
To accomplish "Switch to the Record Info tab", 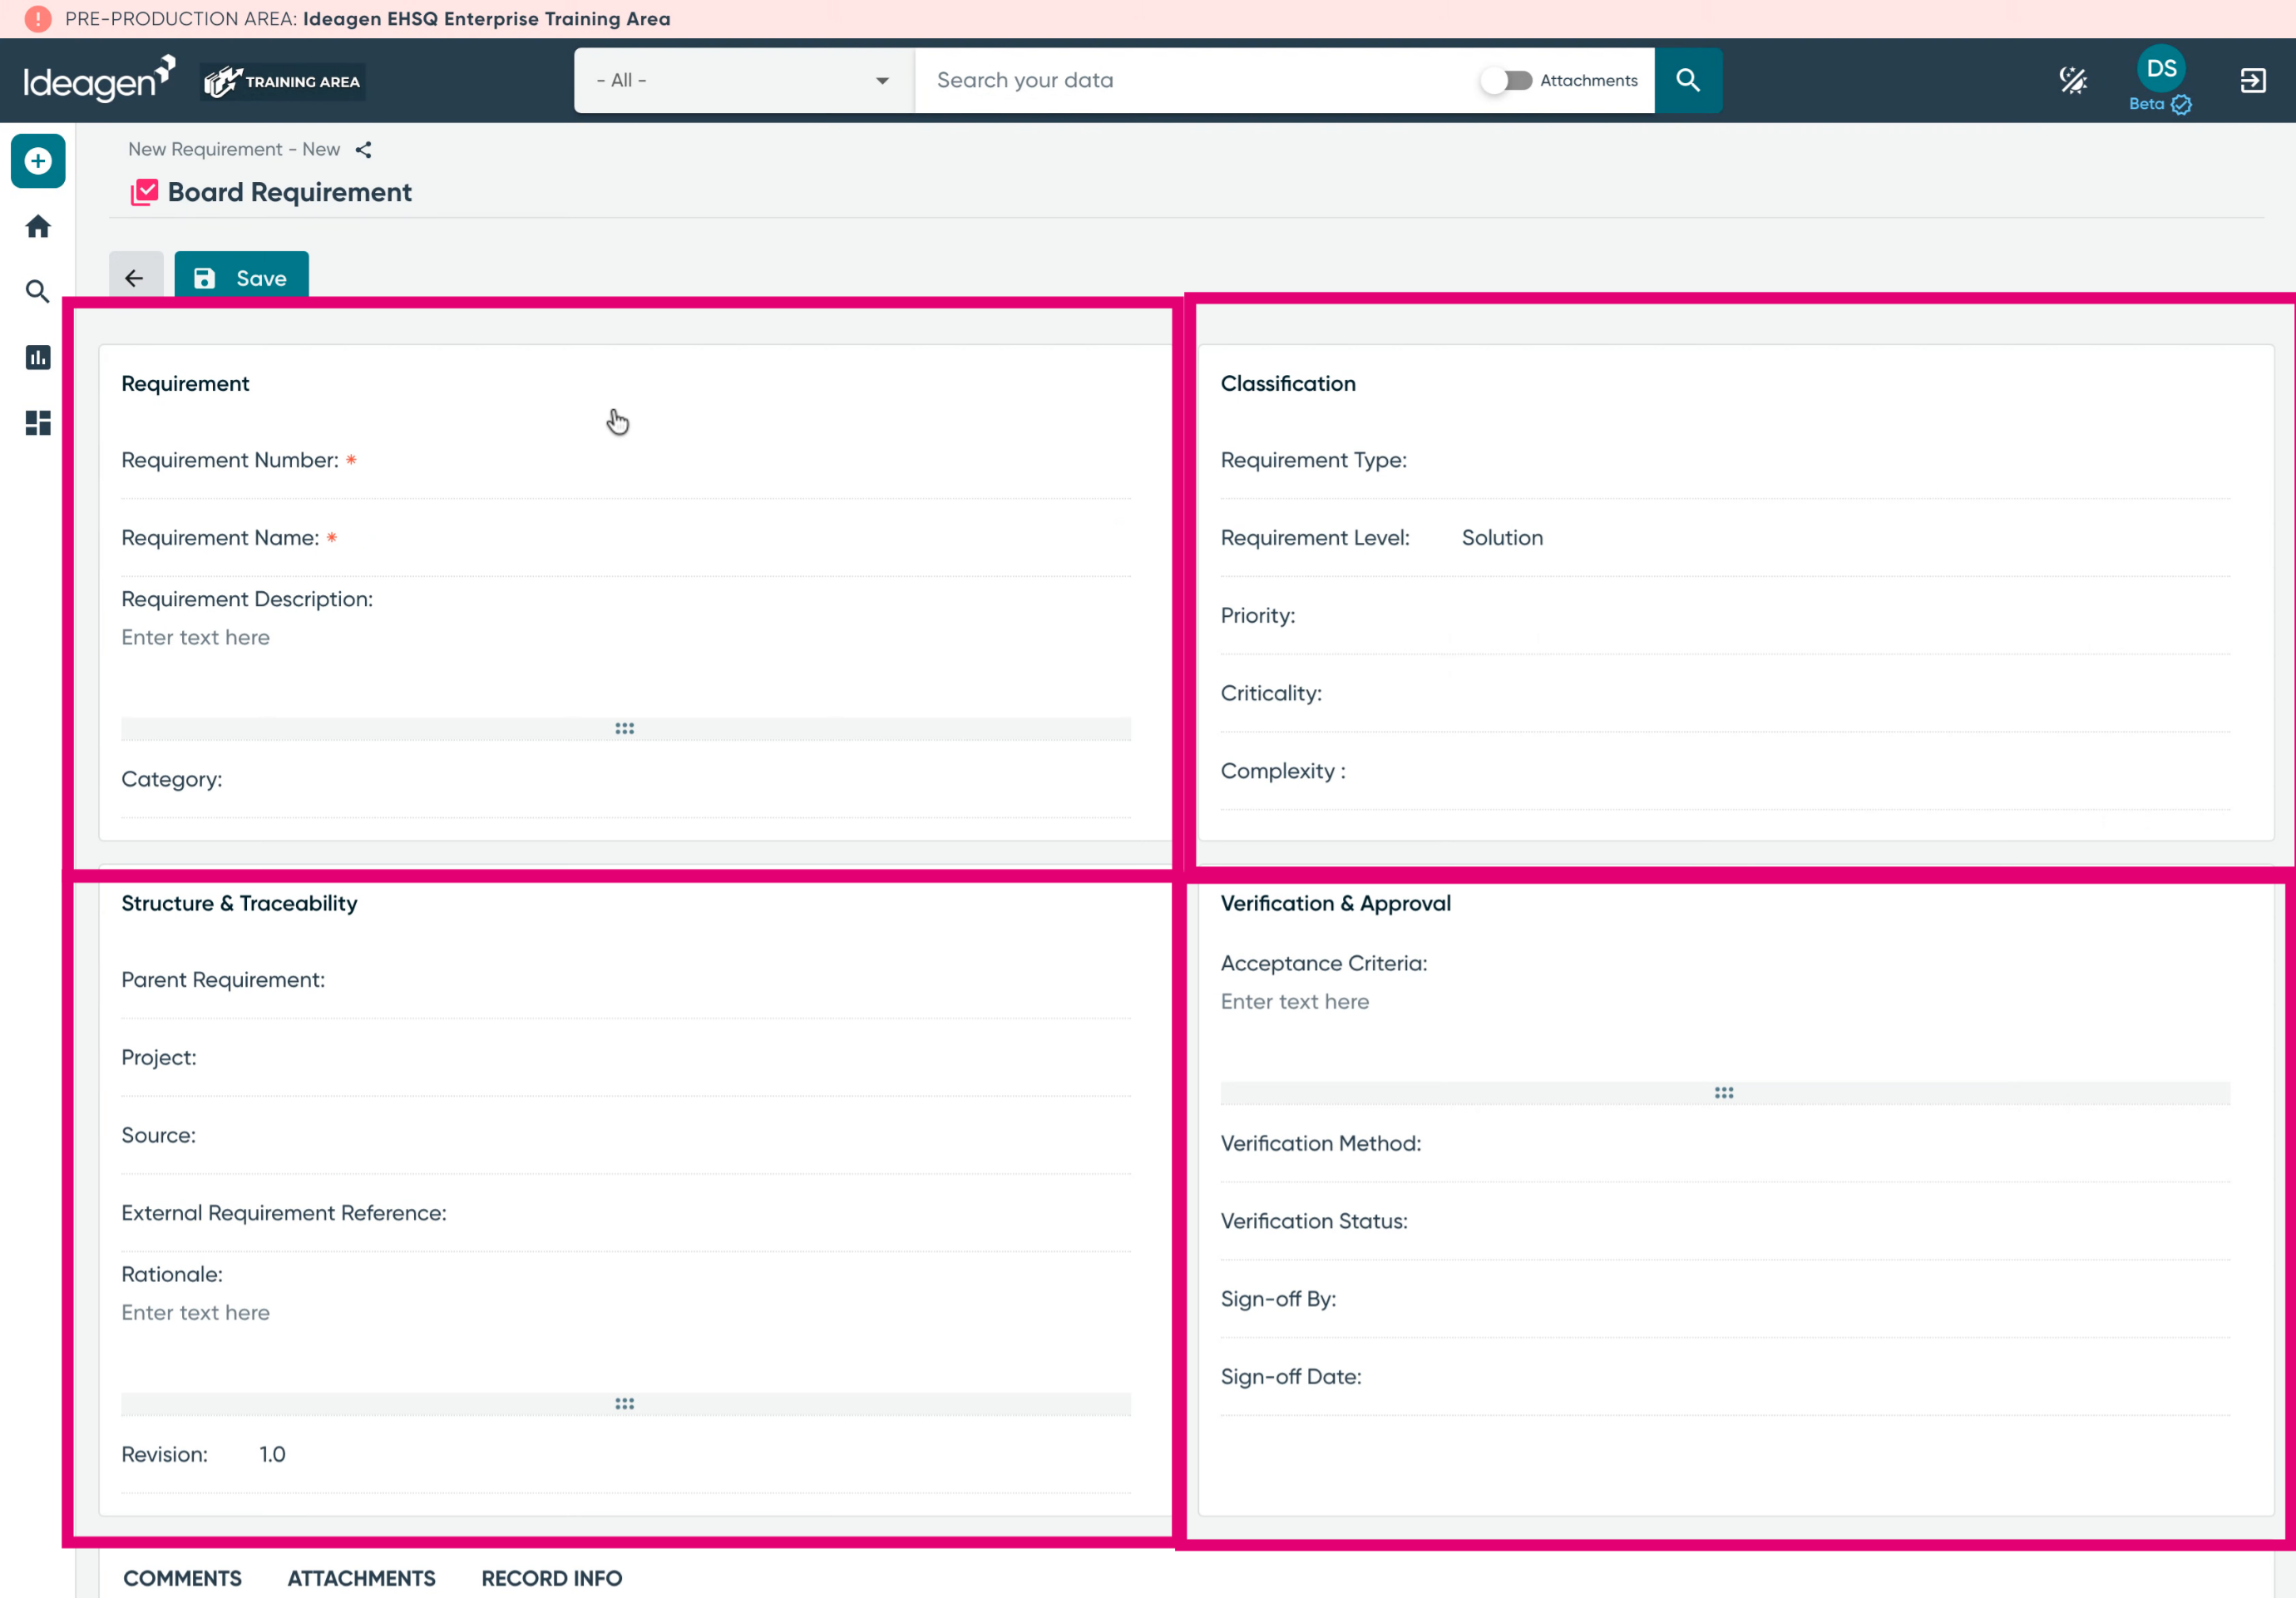I will tap(551, 1578).
